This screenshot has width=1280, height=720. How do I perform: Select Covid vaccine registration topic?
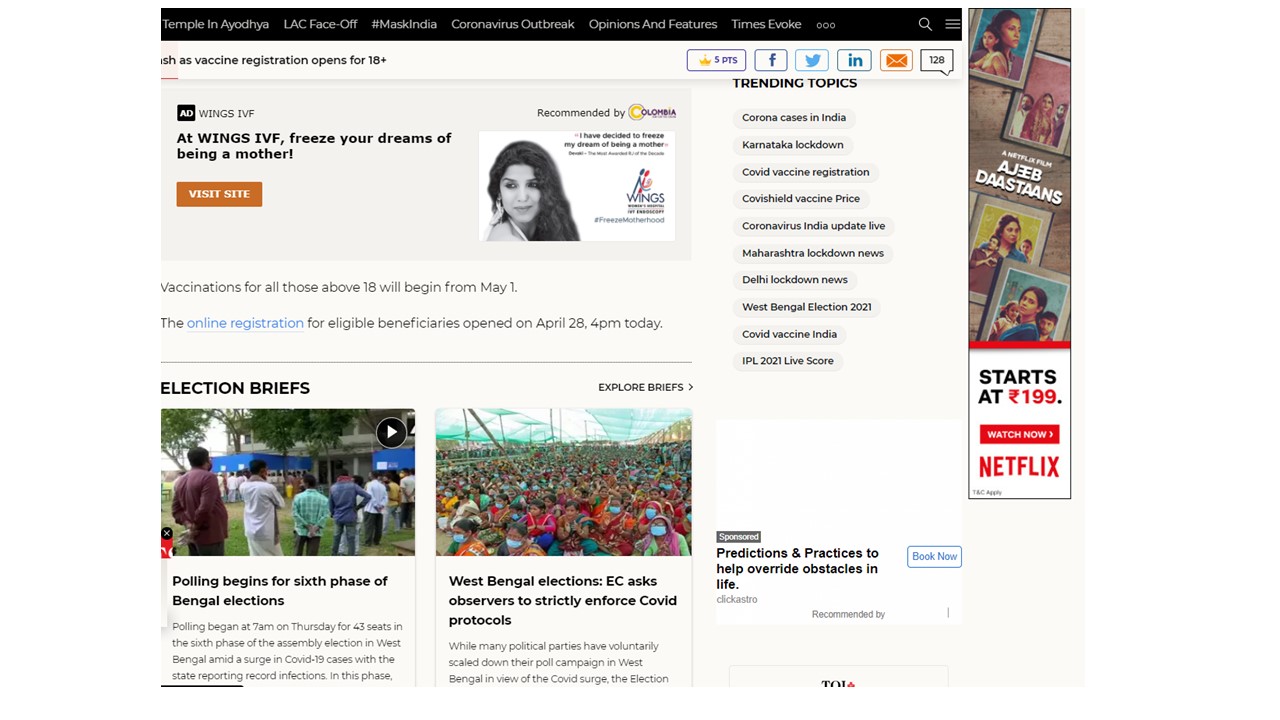coord(806,172)
